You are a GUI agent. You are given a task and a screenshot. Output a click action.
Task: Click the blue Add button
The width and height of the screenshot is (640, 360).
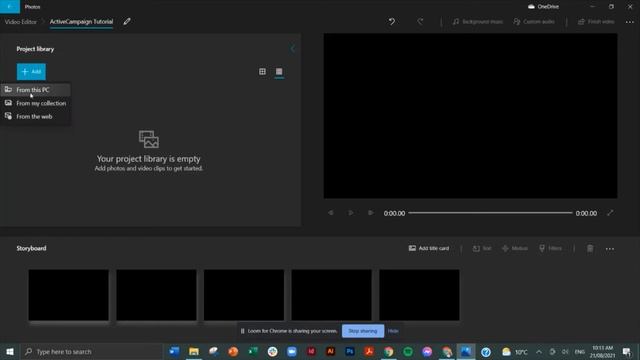31,71
